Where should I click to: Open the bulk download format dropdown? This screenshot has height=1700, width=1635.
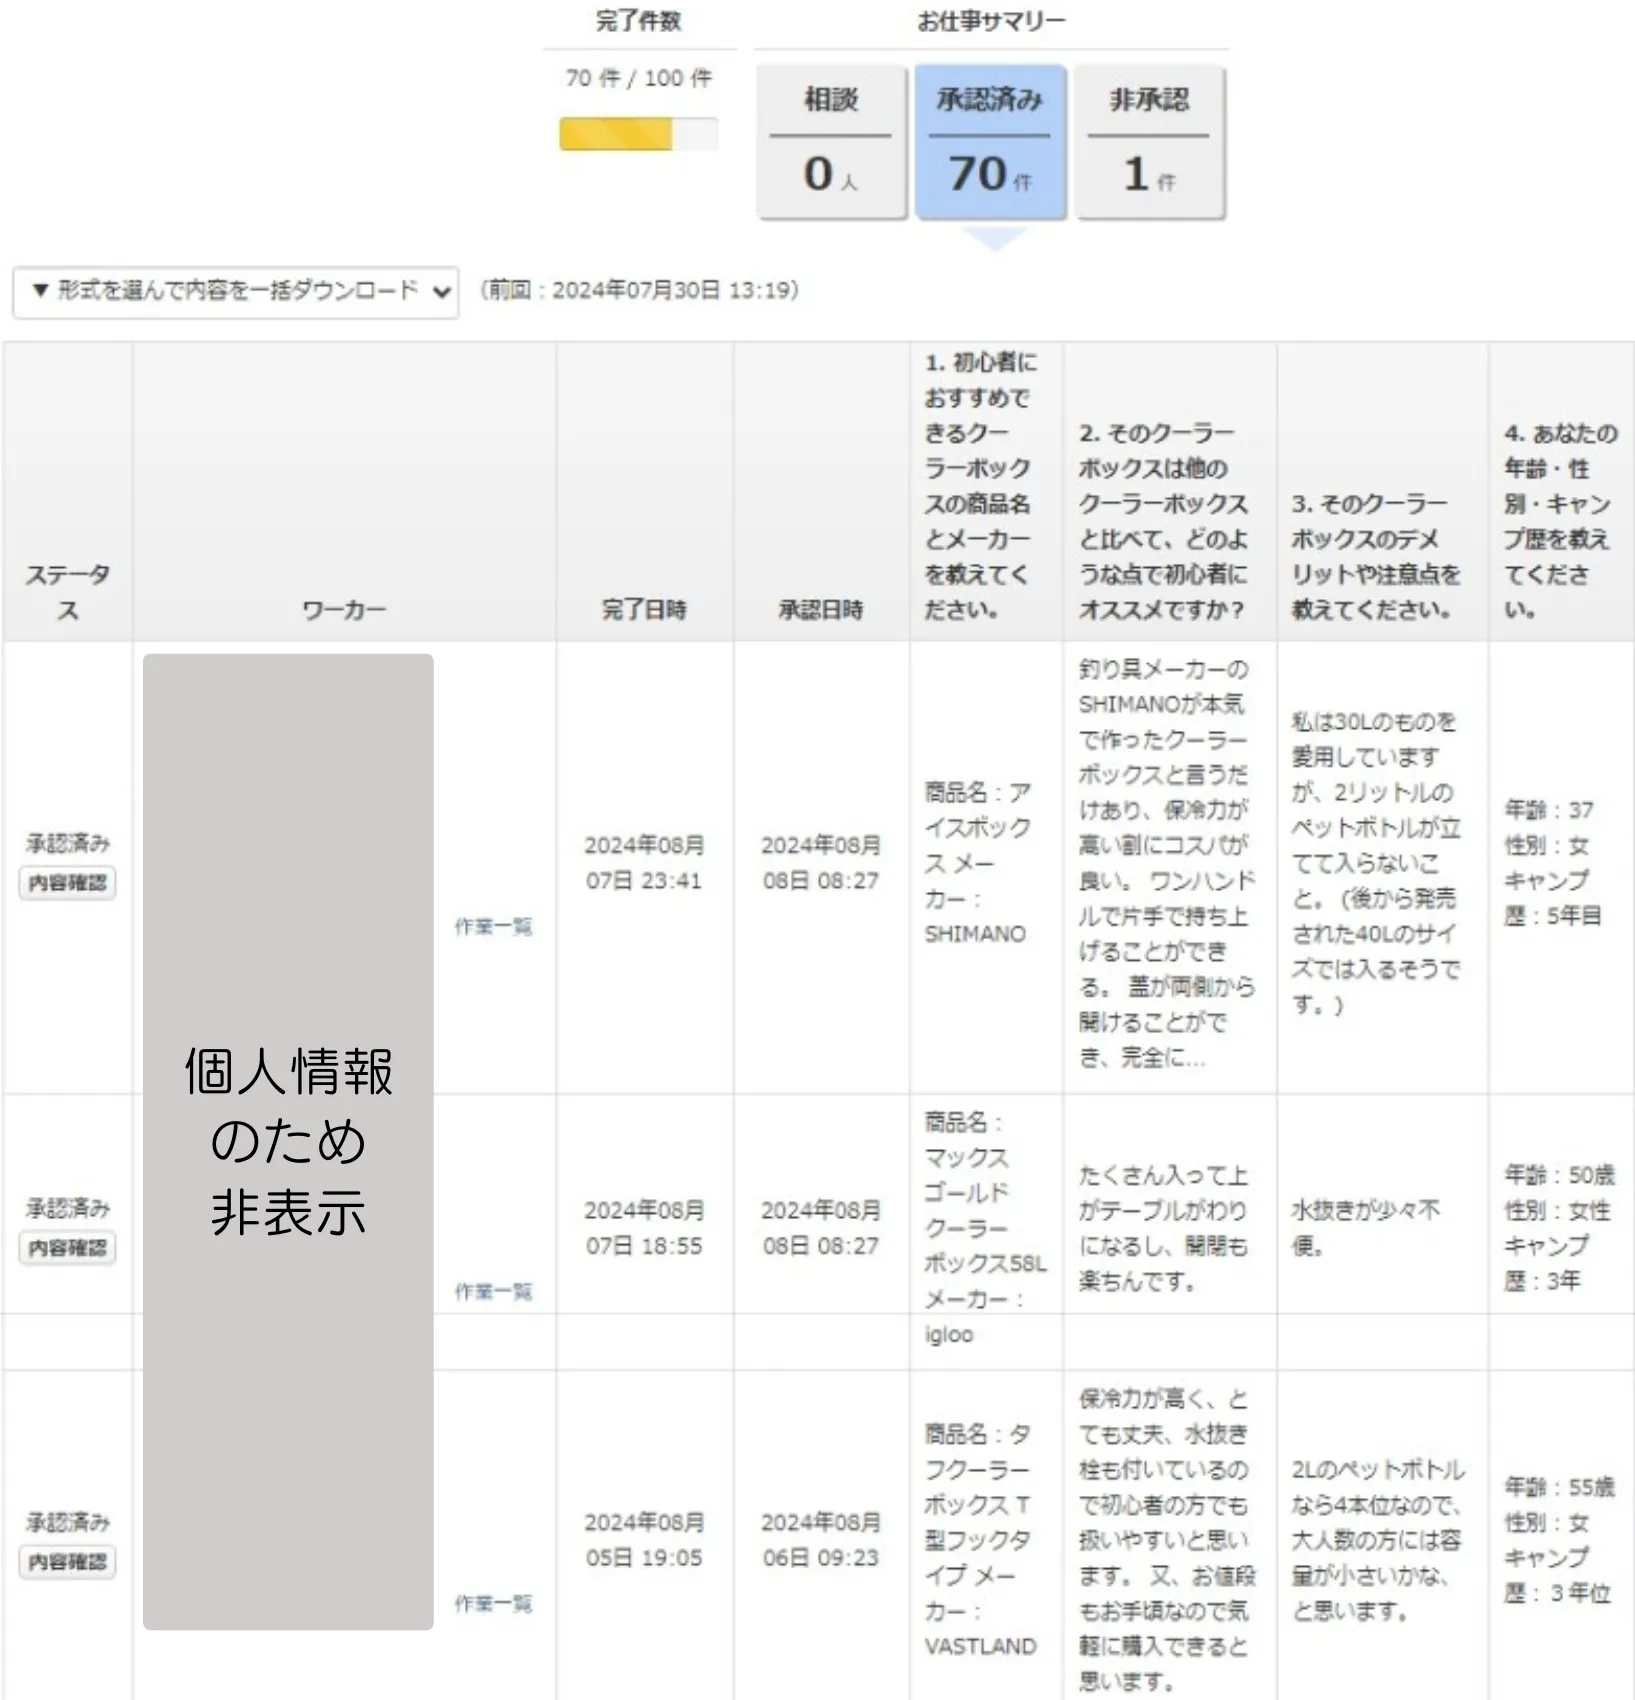tap(236, 291)
